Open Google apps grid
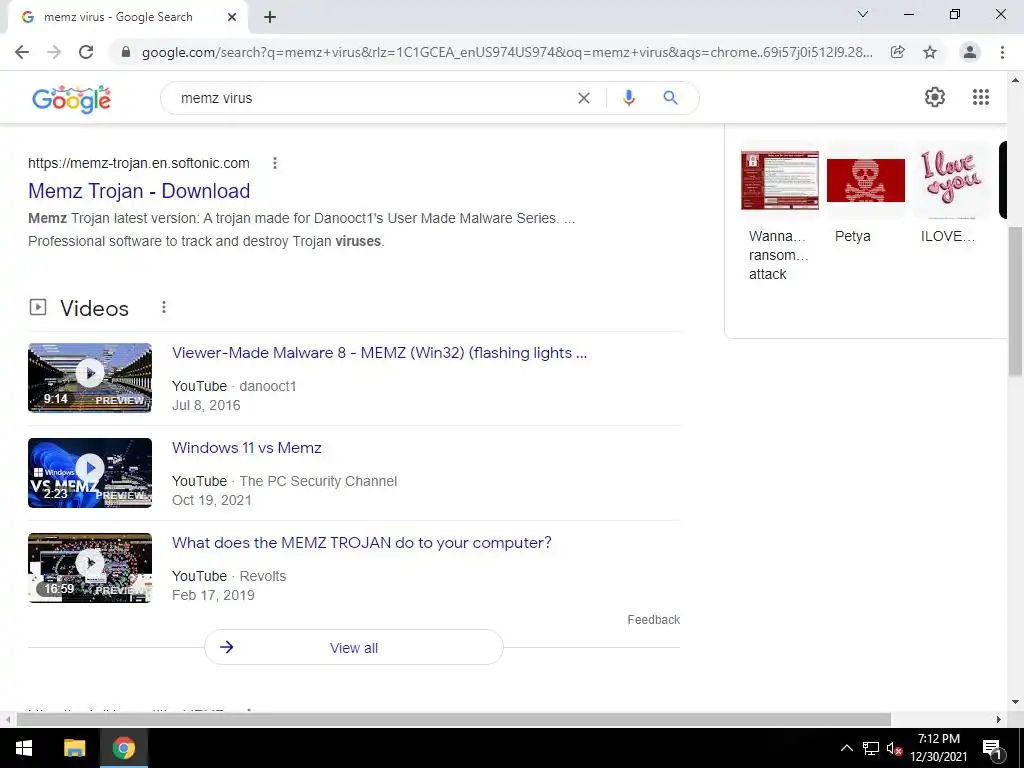The image size is (1024, 768). click(981, 97)
